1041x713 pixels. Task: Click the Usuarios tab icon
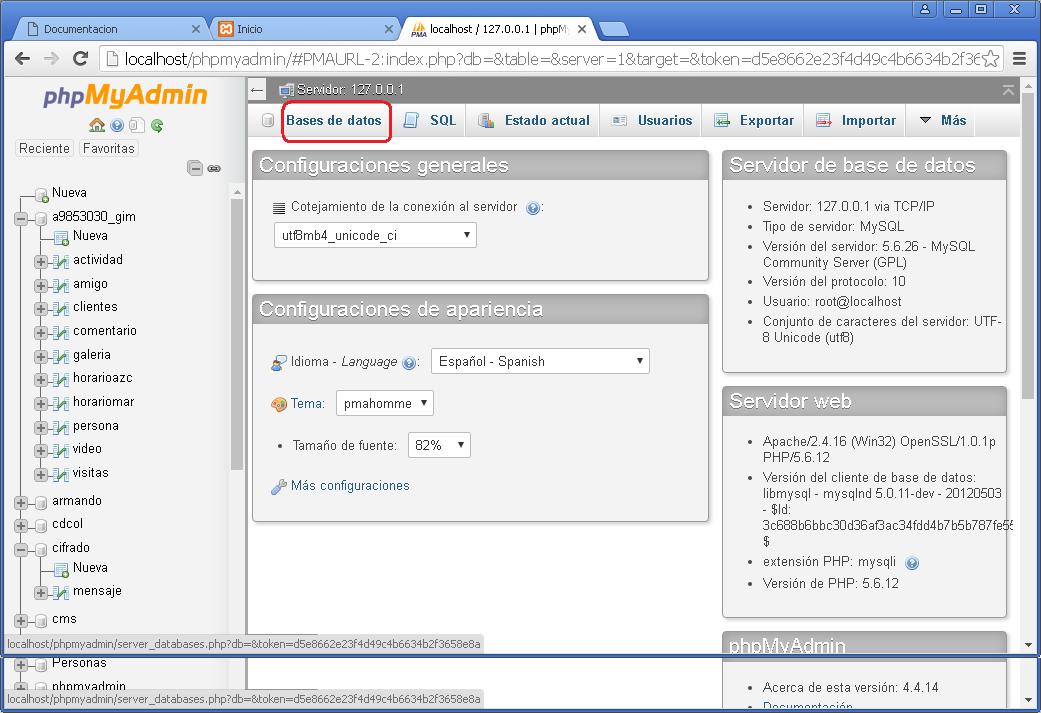coord(619,120)
